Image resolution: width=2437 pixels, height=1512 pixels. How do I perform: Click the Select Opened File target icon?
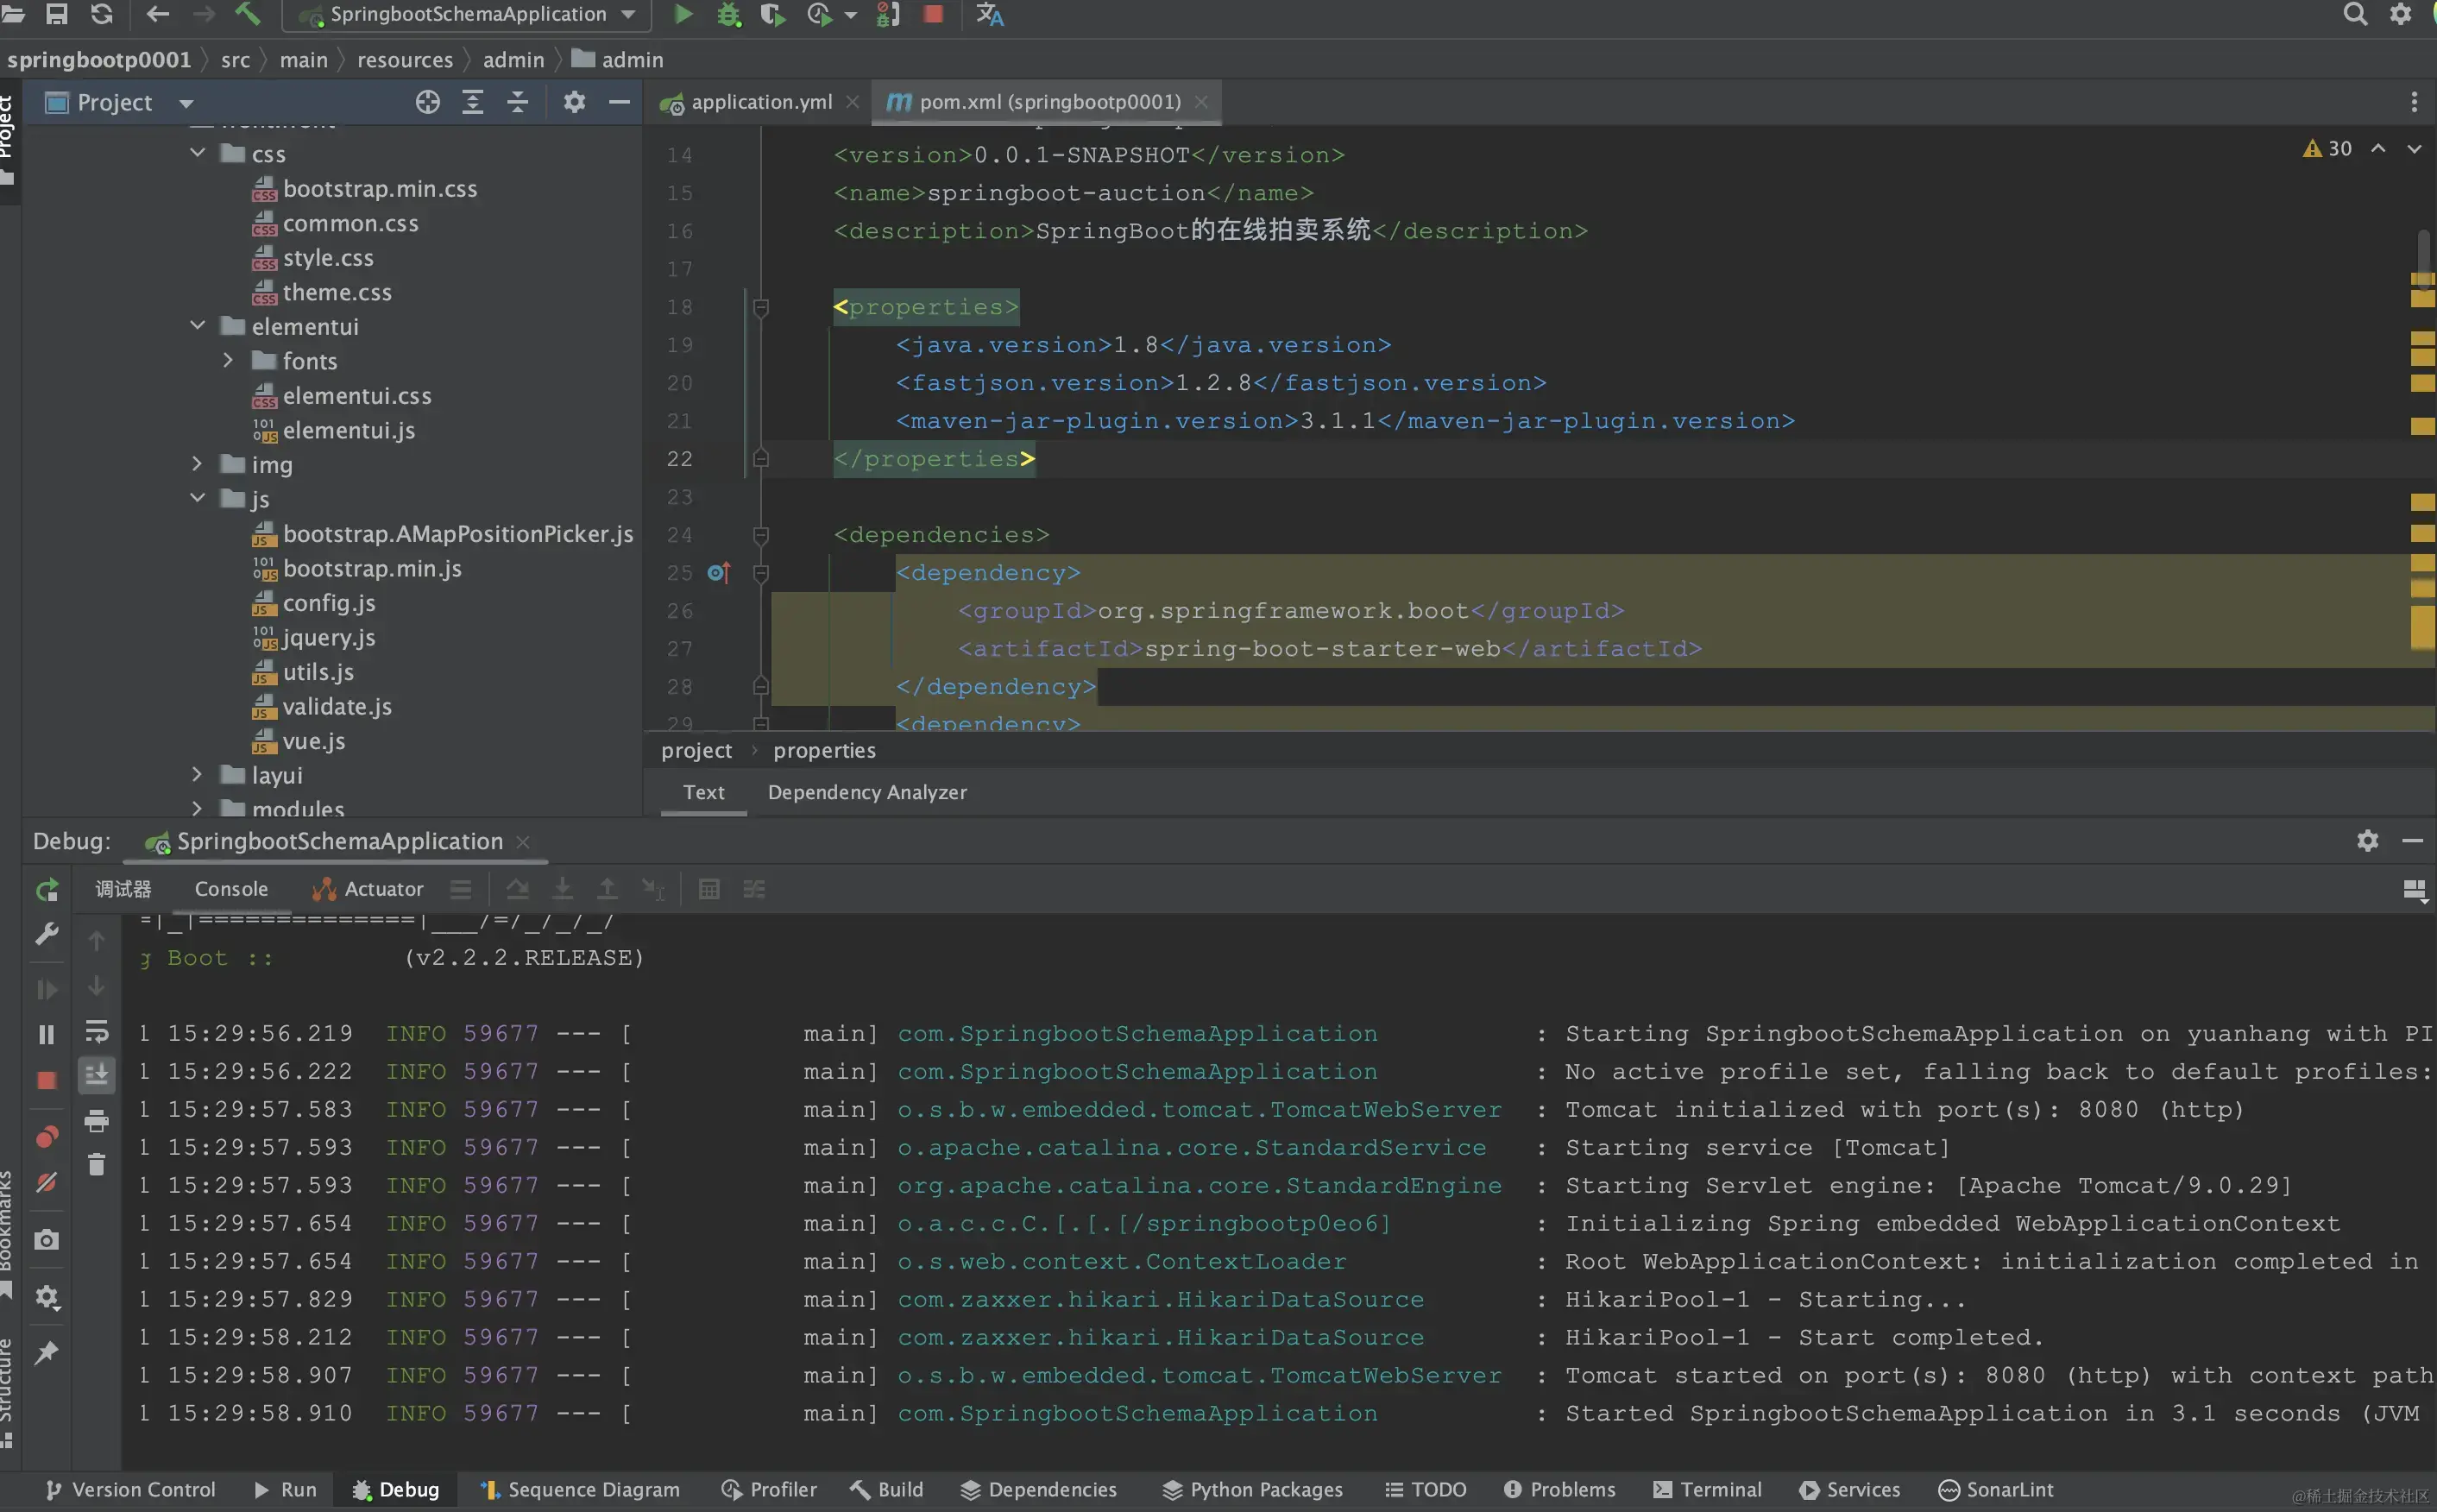pos(428,102)
